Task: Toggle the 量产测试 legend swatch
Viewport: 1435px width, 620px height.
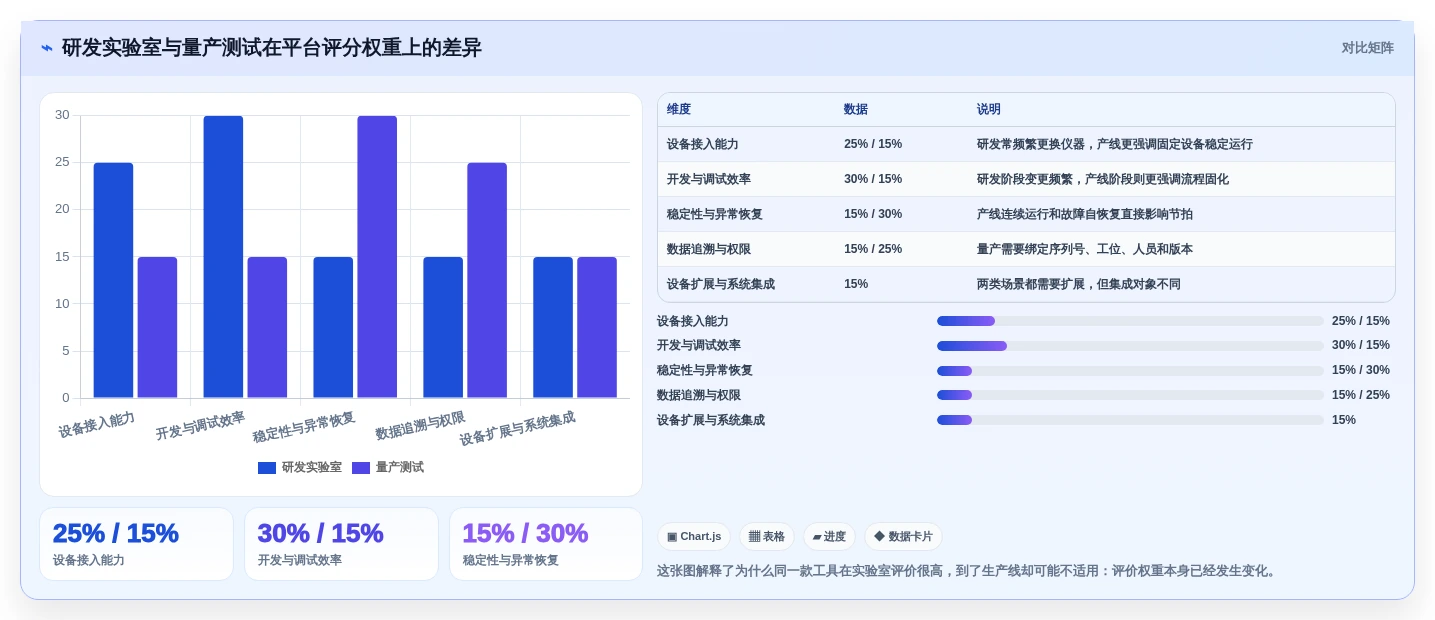Action: tap(361, 468)
